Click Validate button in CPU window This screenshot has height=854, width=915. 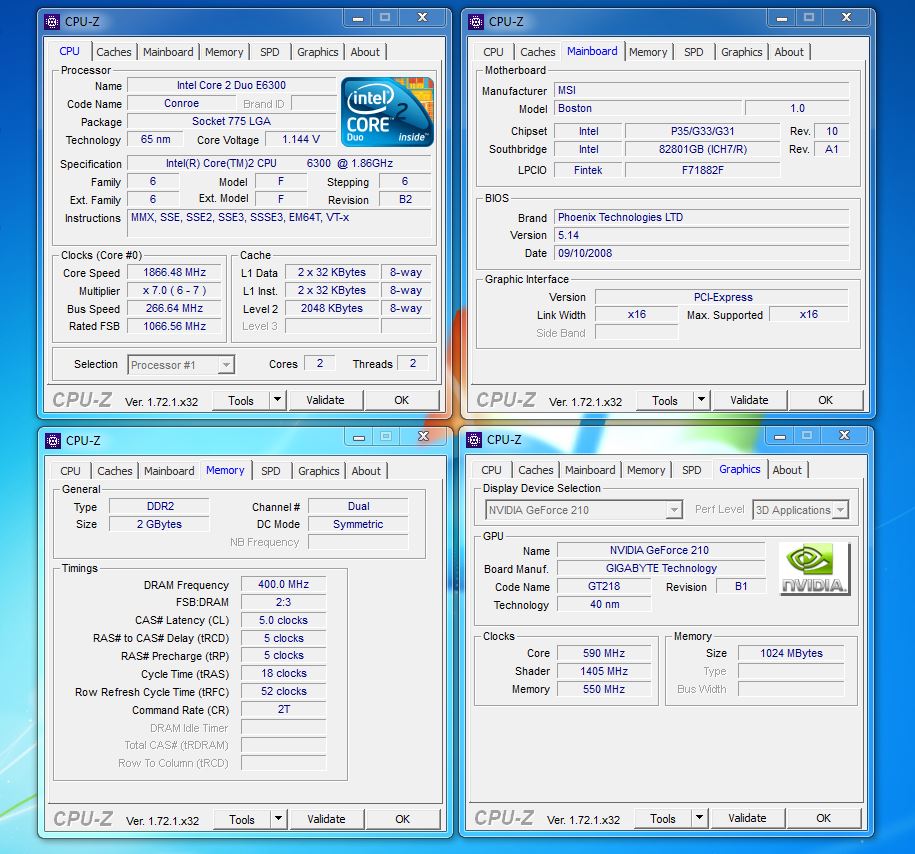point(325,400)
